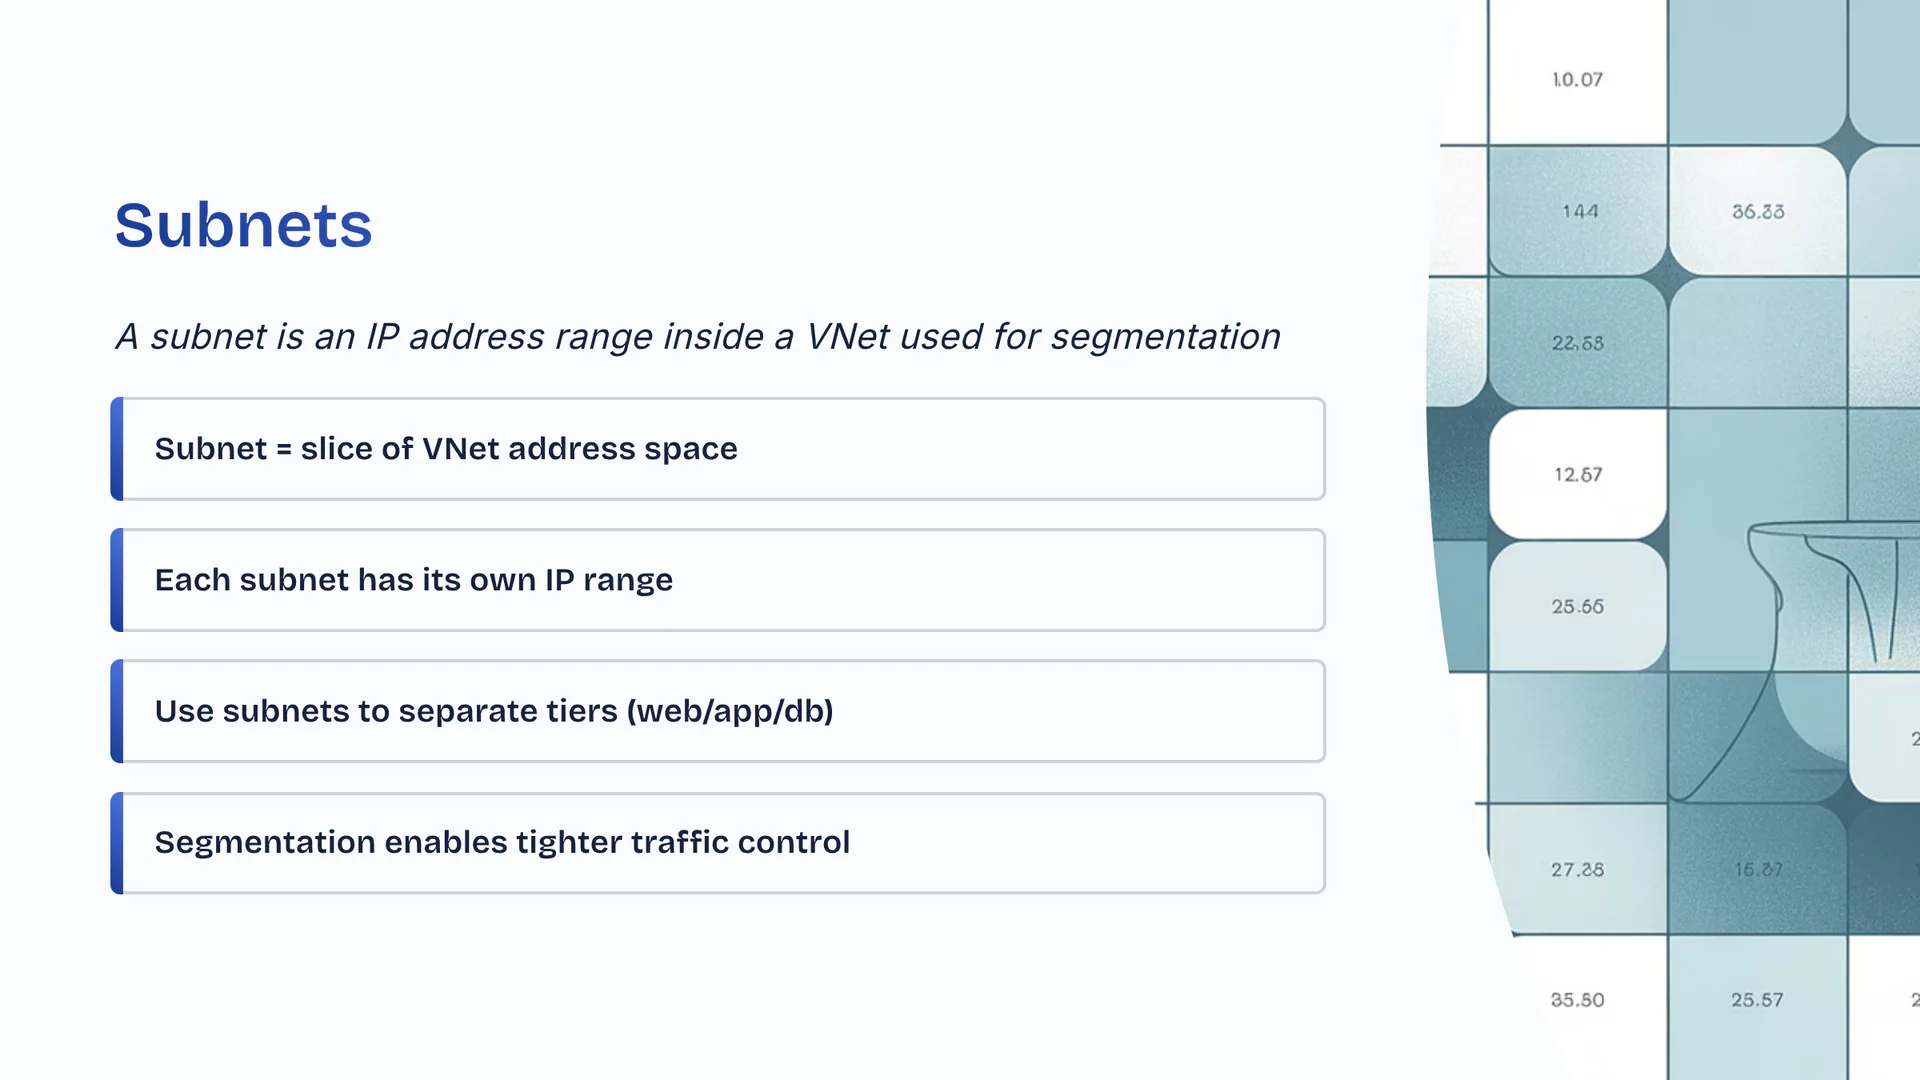Select the grid cell labeled 25.57
This screenshot has height=1080, width=1920.
click(1757, 1000)
